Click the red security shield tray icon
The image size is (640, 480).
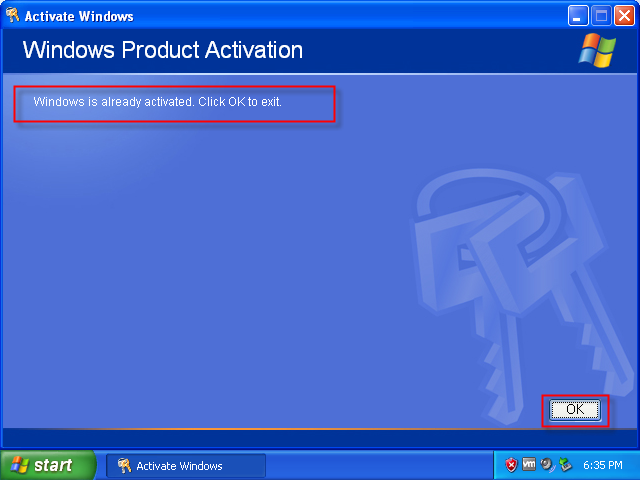point(511,464)
